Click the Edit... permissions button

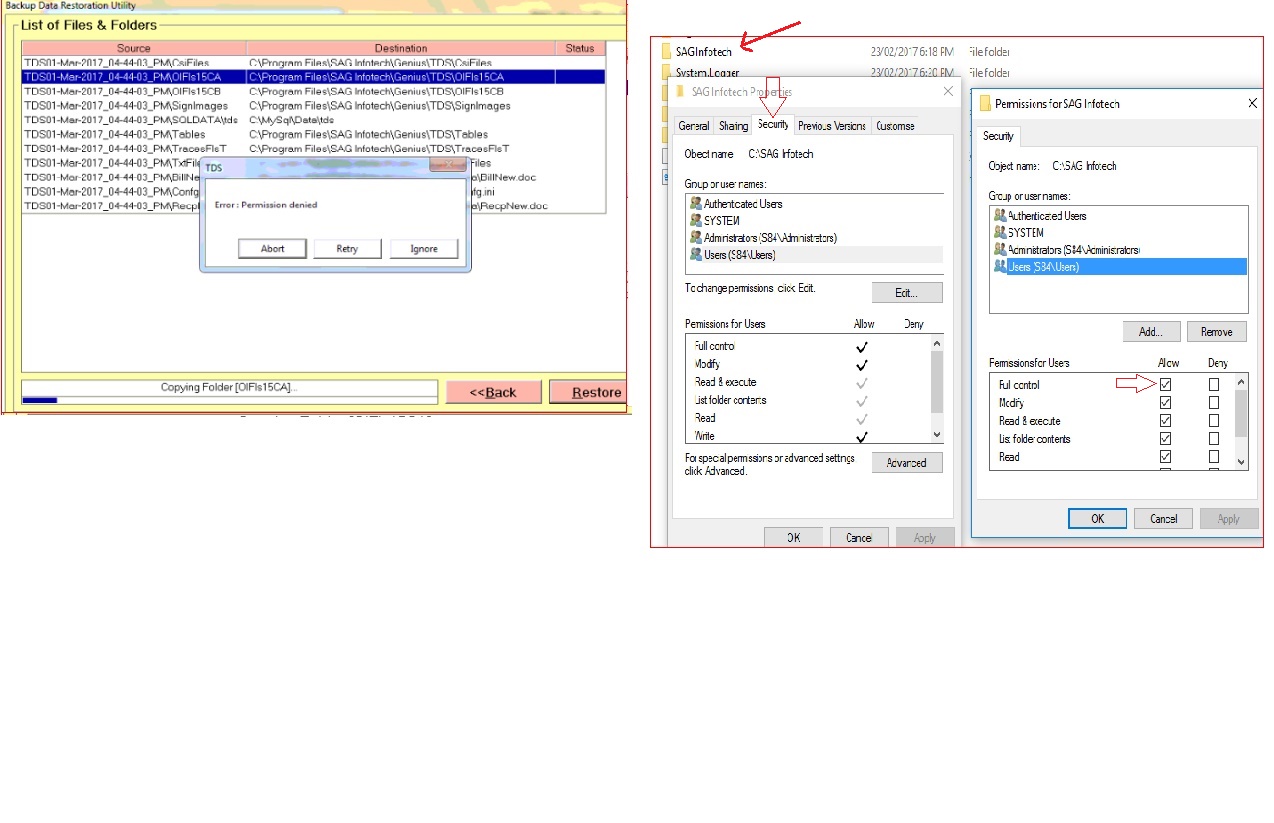(906, 293)
